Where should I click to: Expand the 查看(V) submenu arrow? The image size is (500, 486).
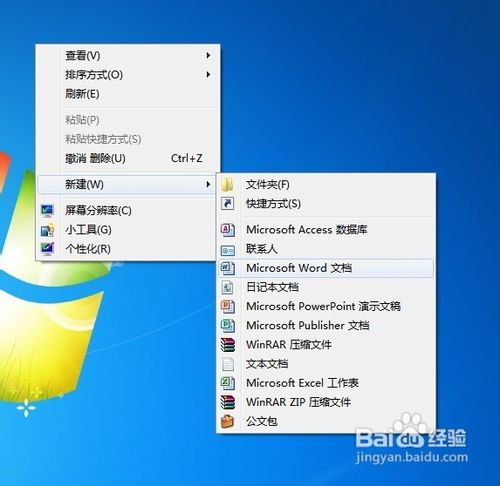coord(208,55)
